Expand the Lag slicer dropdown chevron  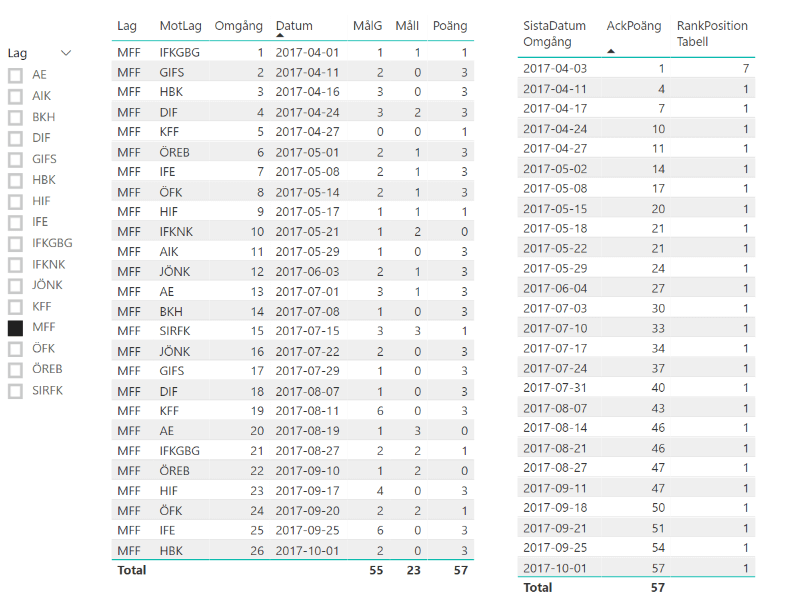click(x=66, y=53)
